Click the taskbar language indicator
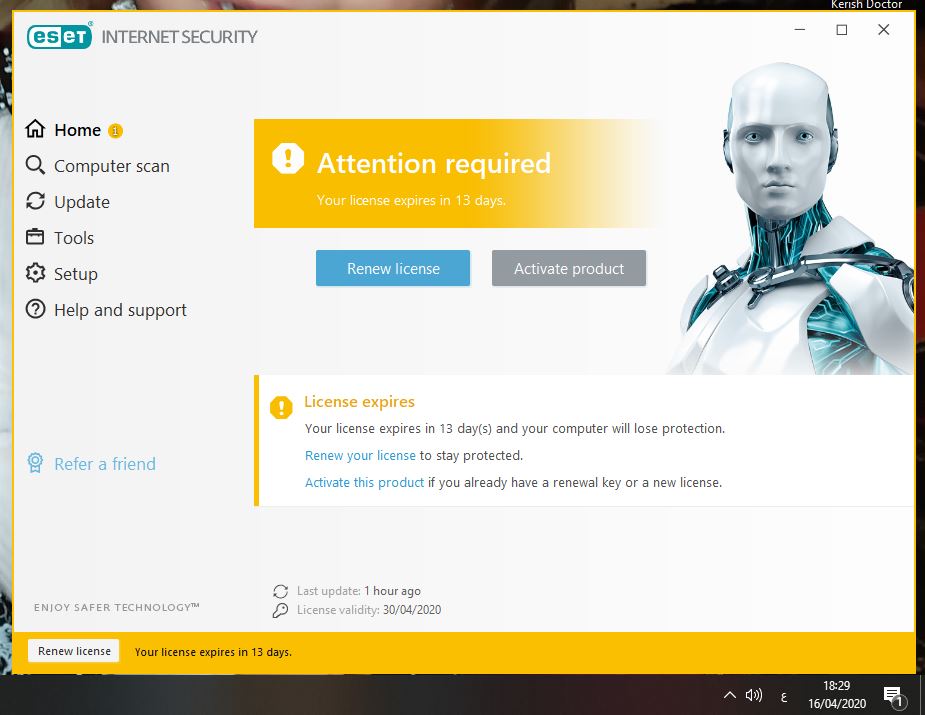Viewport: 925px width, 715px height. tap(784, 697)
